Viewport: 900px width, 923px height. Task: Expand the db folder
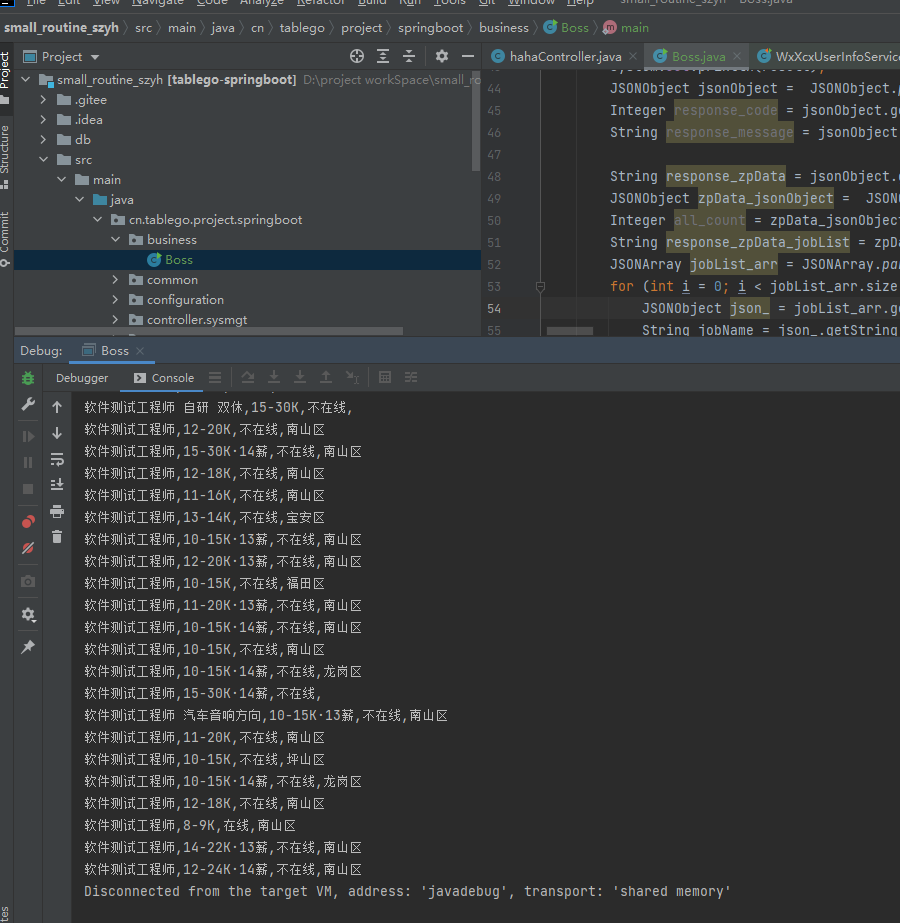point(43,140)
